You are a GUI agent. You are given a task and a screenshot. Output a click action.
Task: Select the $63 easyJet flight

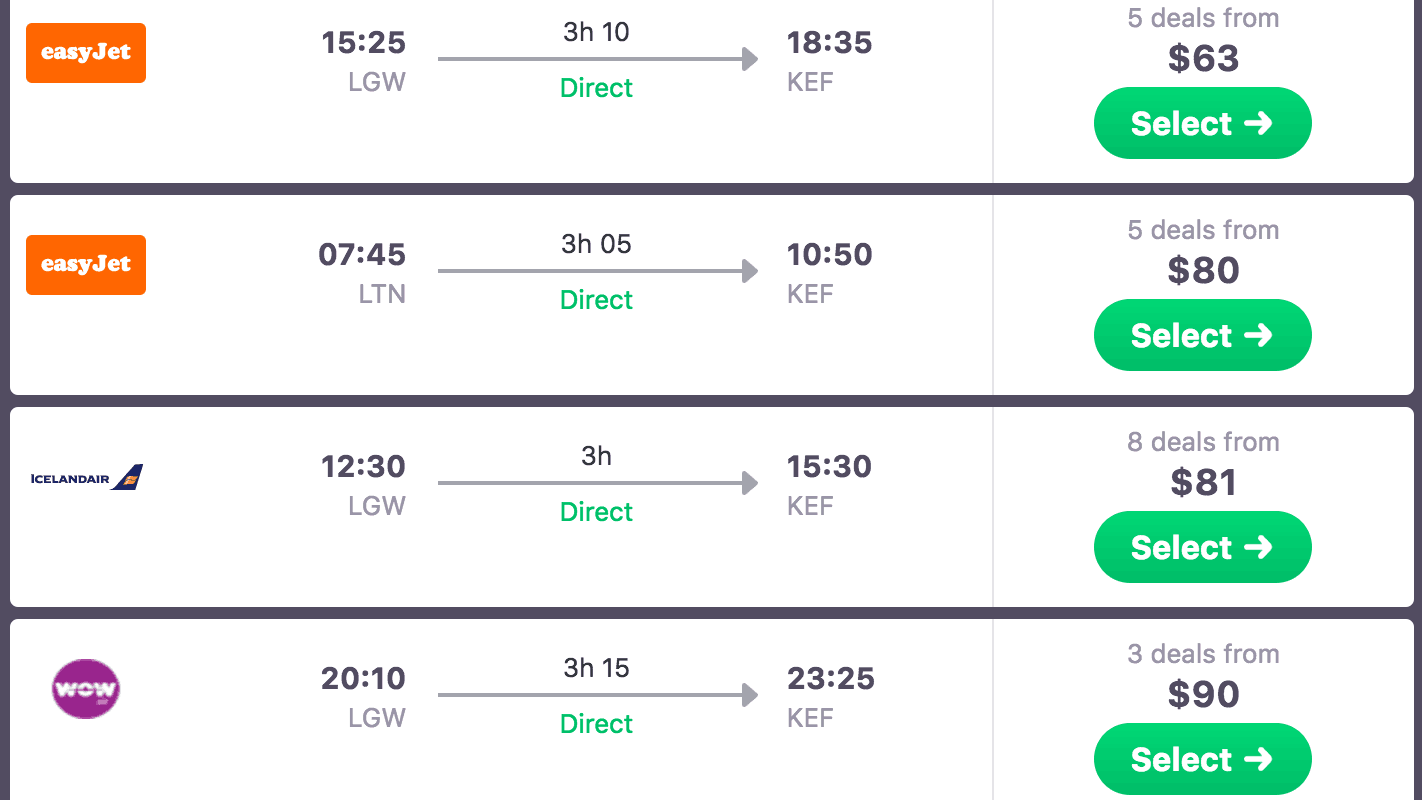[1202, 123]
